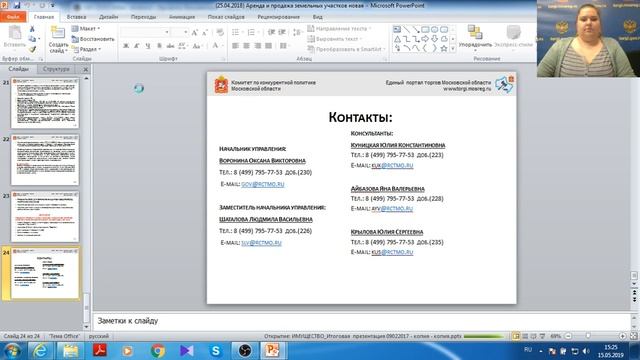
Task: Close the slides pane with X
Action: [85, 69]
